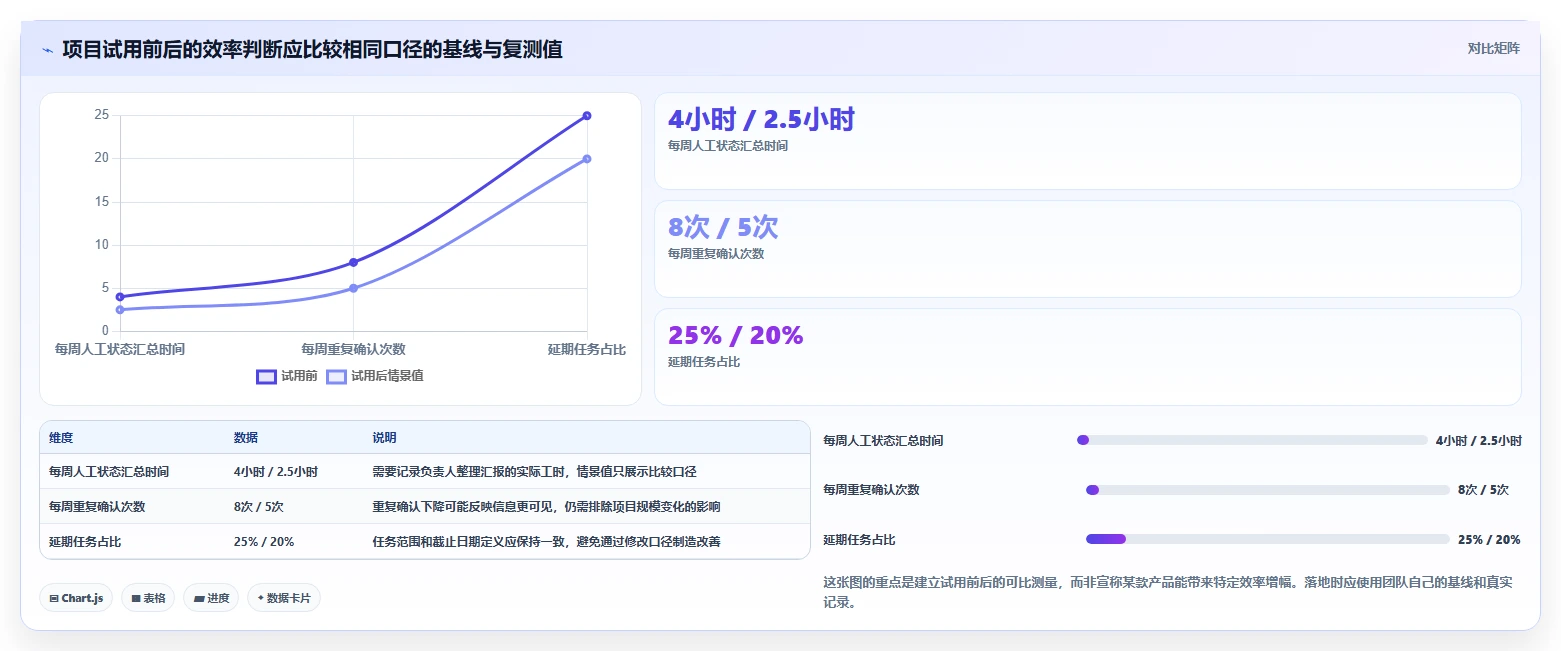This screenshot has width=1561, height=651.
Task: Select the 试用后 point at value 2.5
Action: click(120, 310)
